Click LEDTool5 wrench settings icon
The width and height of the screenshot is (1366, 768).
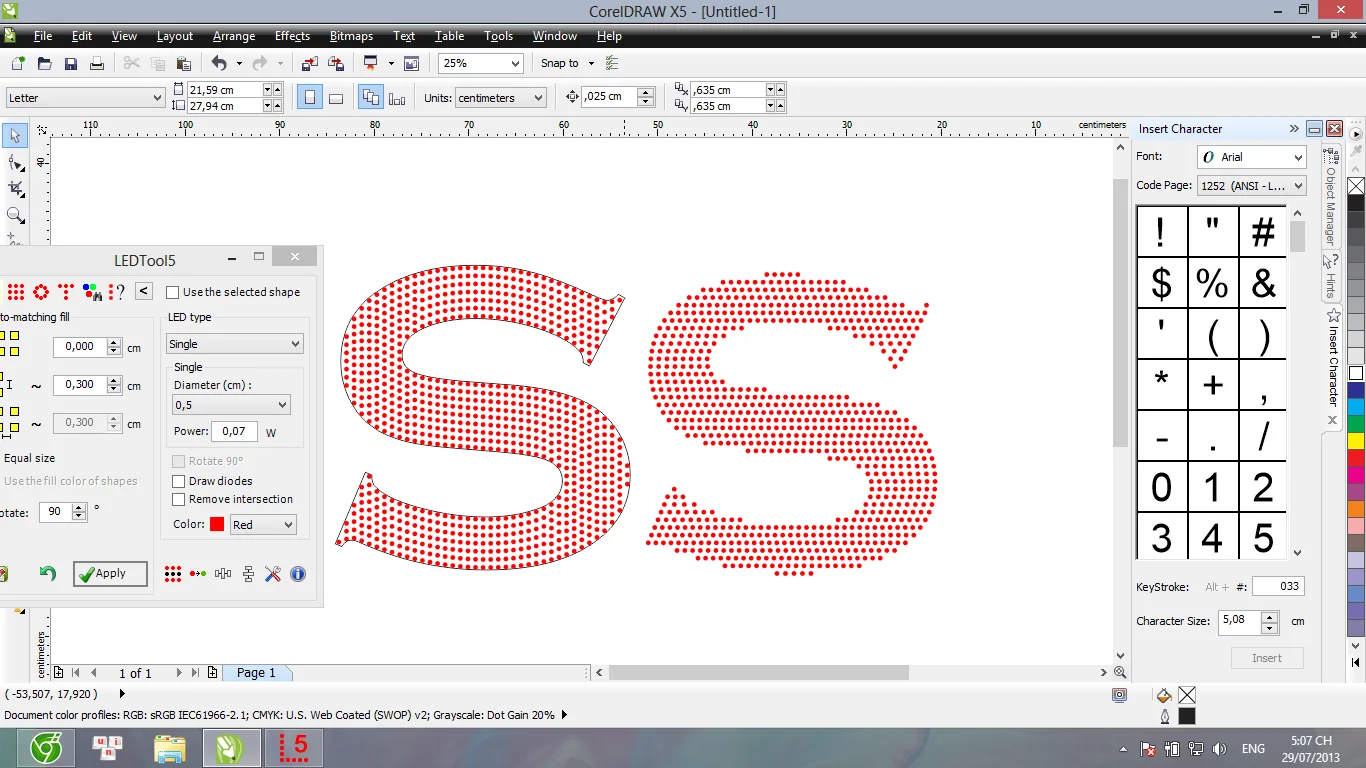pos(273,574)
